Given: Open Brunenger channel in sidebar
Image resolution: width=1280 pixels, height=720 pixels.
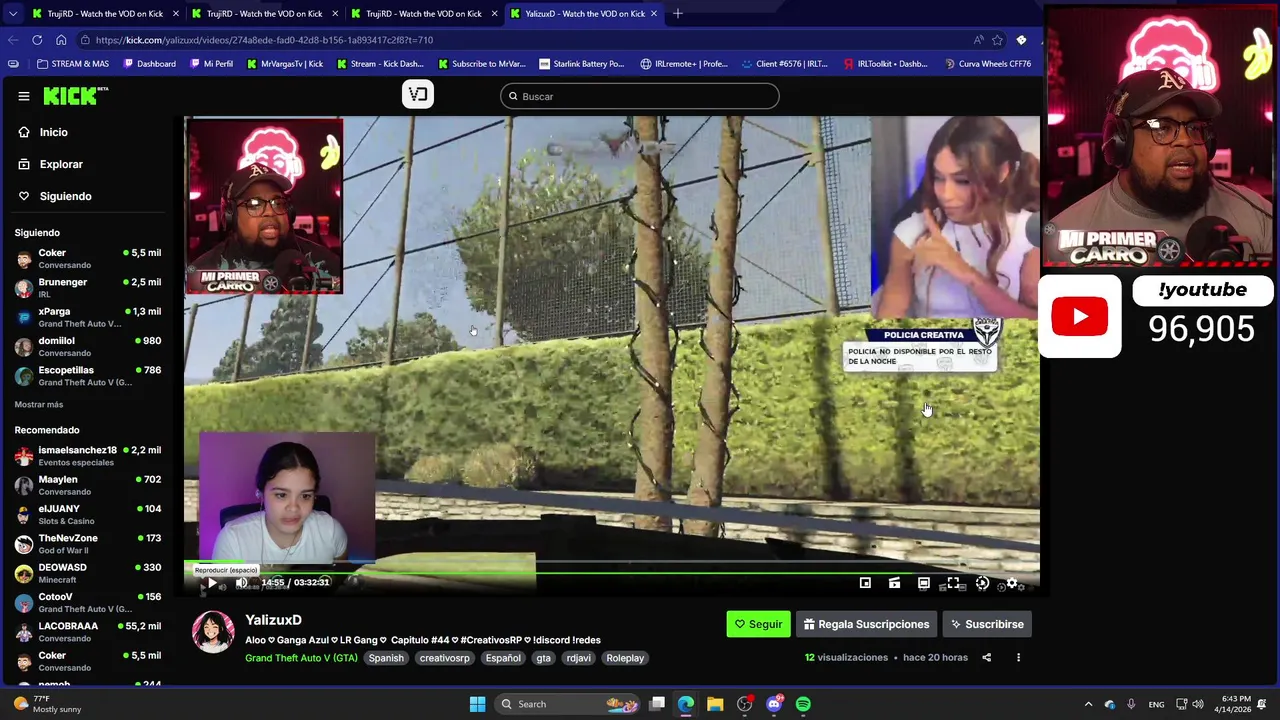Looking at the screenshot, I should [x=88, y=288].
